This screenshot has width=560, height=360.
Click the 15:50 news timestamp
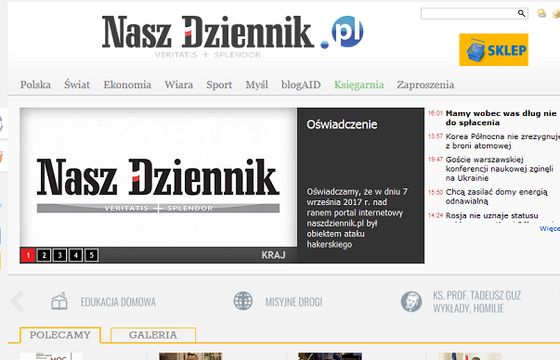(435, 192)
